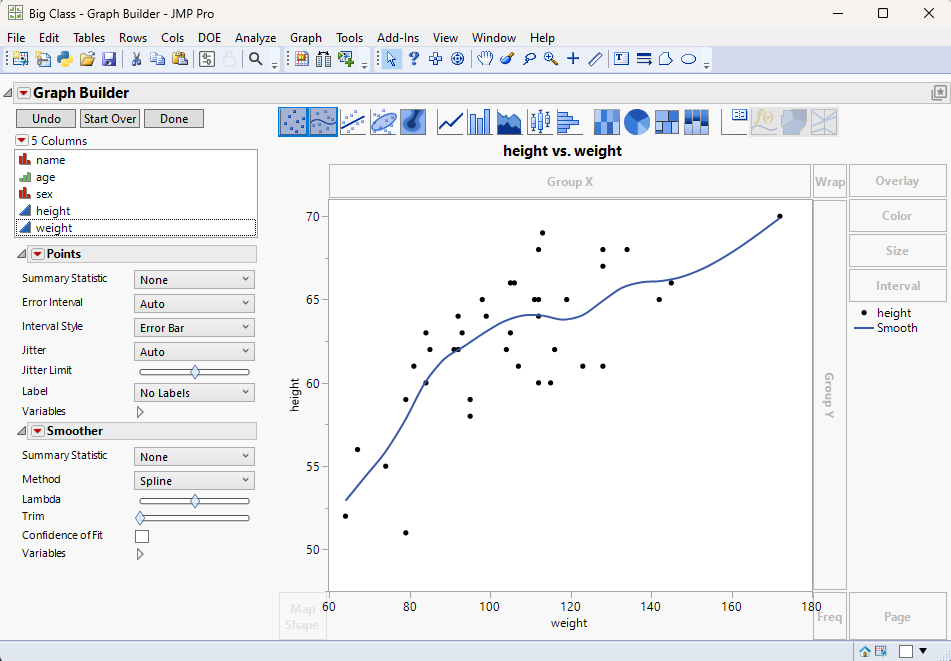Viewport: 951px width, 661px height.
Task: Open the Graph Builder red triangle menu
Action: (24, 93)
